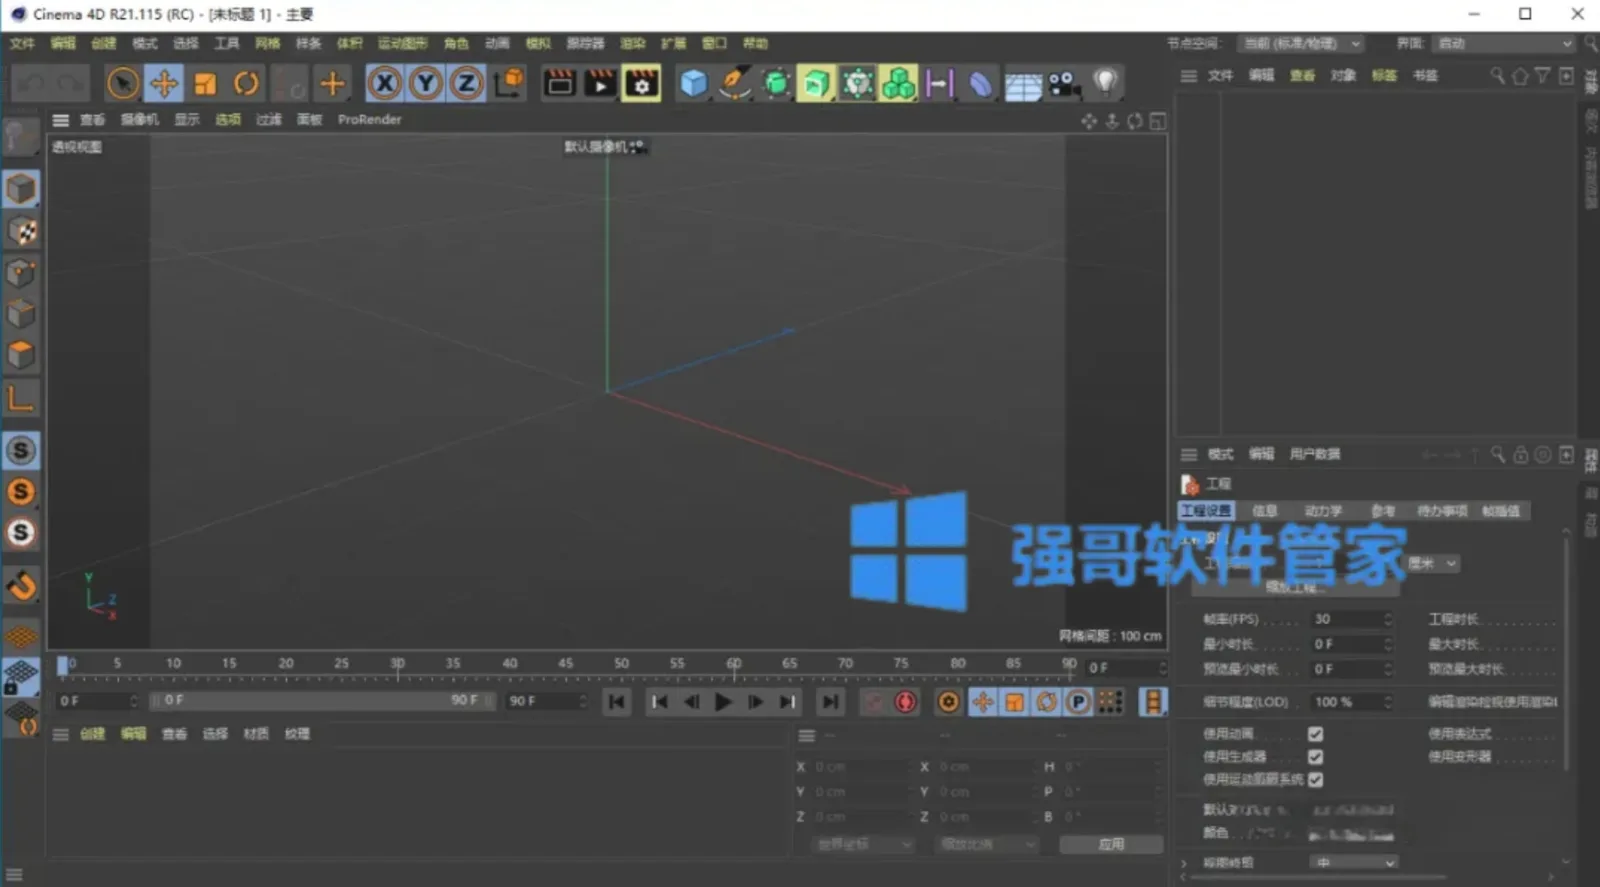Image resolution: width=1600 pixels, height=887 pixels.
Task: Go to start of animation
Action: tap(617, 702)
